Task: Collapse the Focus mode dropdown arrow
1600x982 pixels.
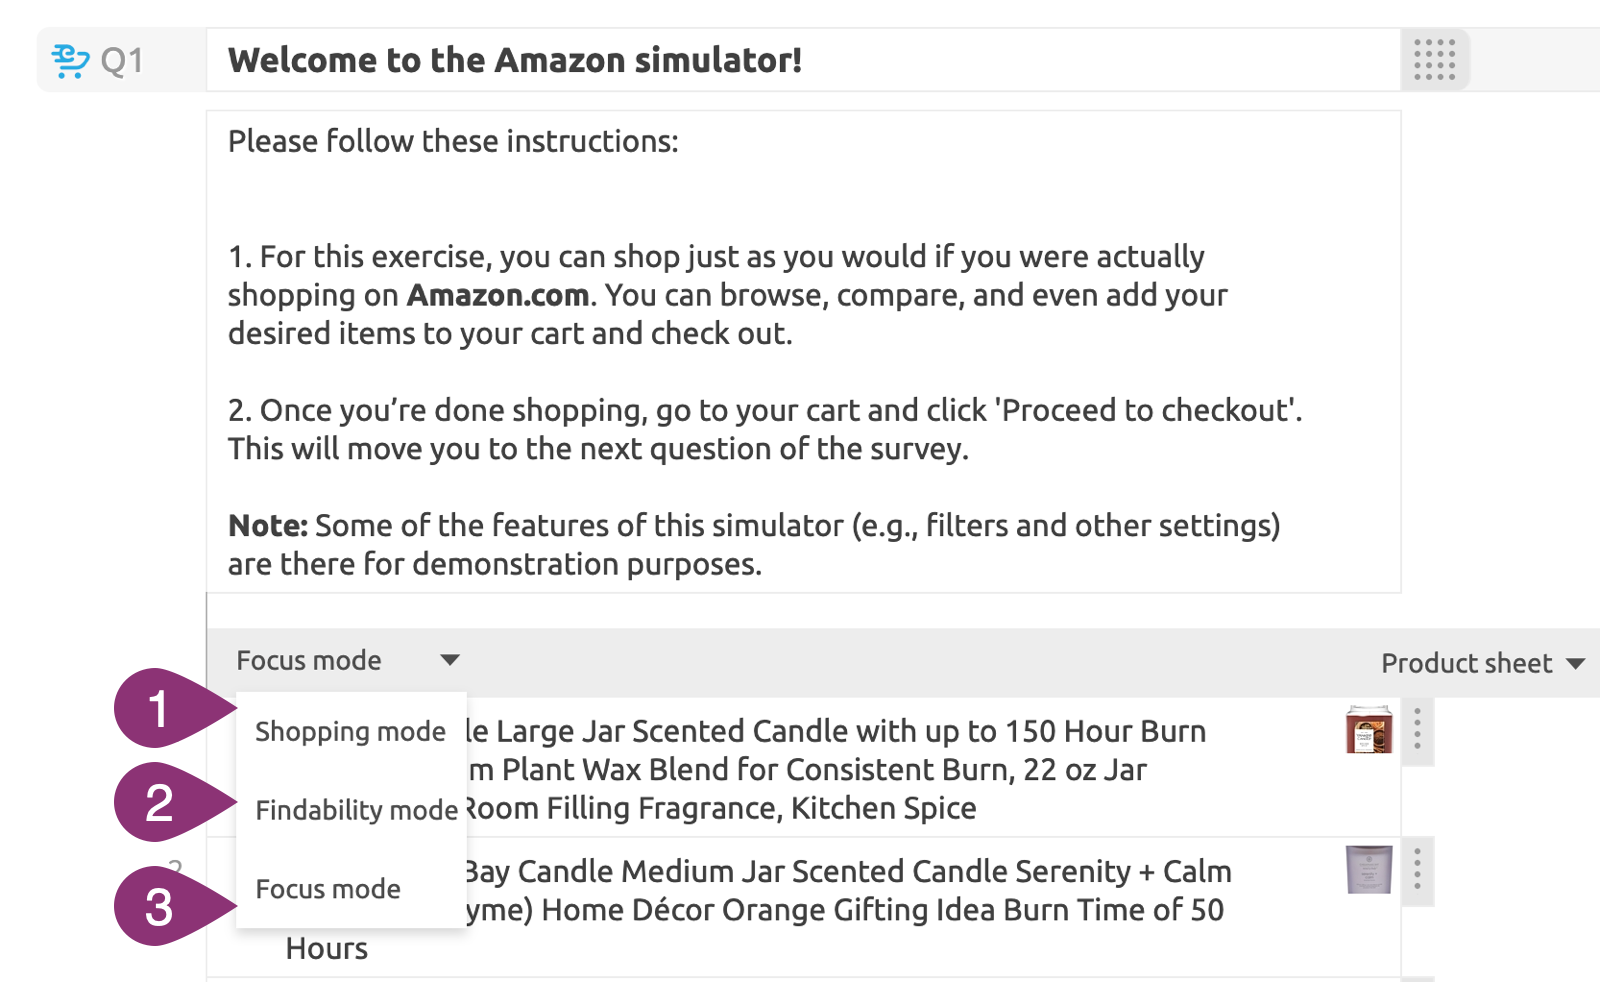Action: [x=450, y=660]
